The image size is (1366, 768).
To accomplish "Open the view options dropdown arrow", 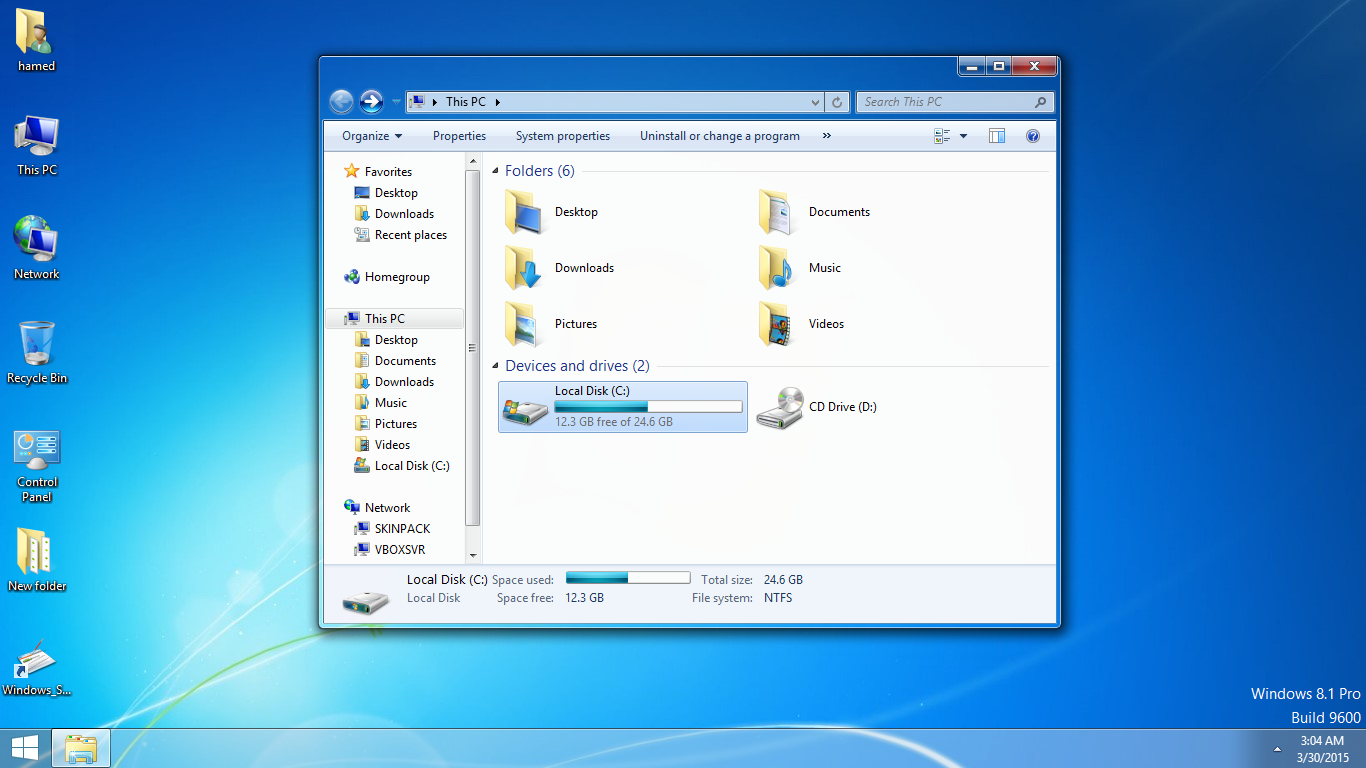I will tap(964, 136).
